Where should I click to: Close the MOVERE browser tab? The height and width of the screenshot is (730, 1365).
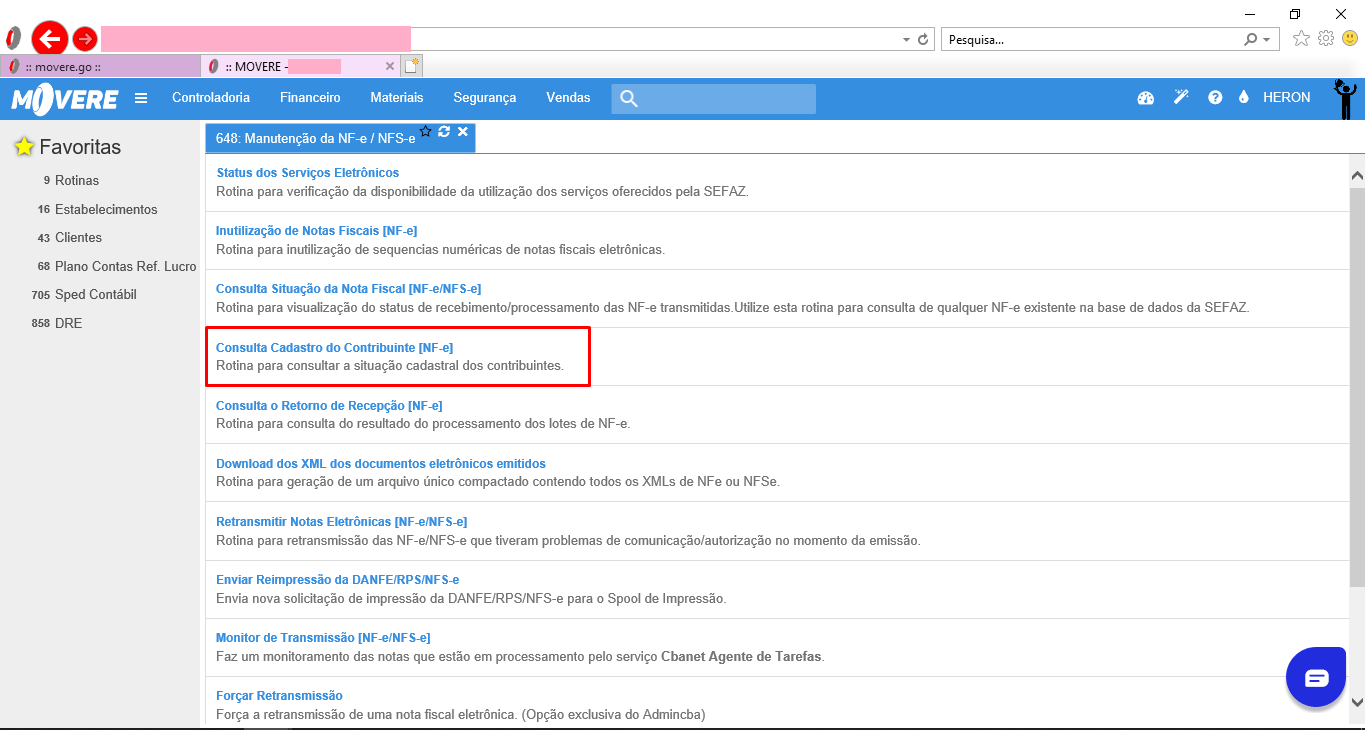(390, 66)
